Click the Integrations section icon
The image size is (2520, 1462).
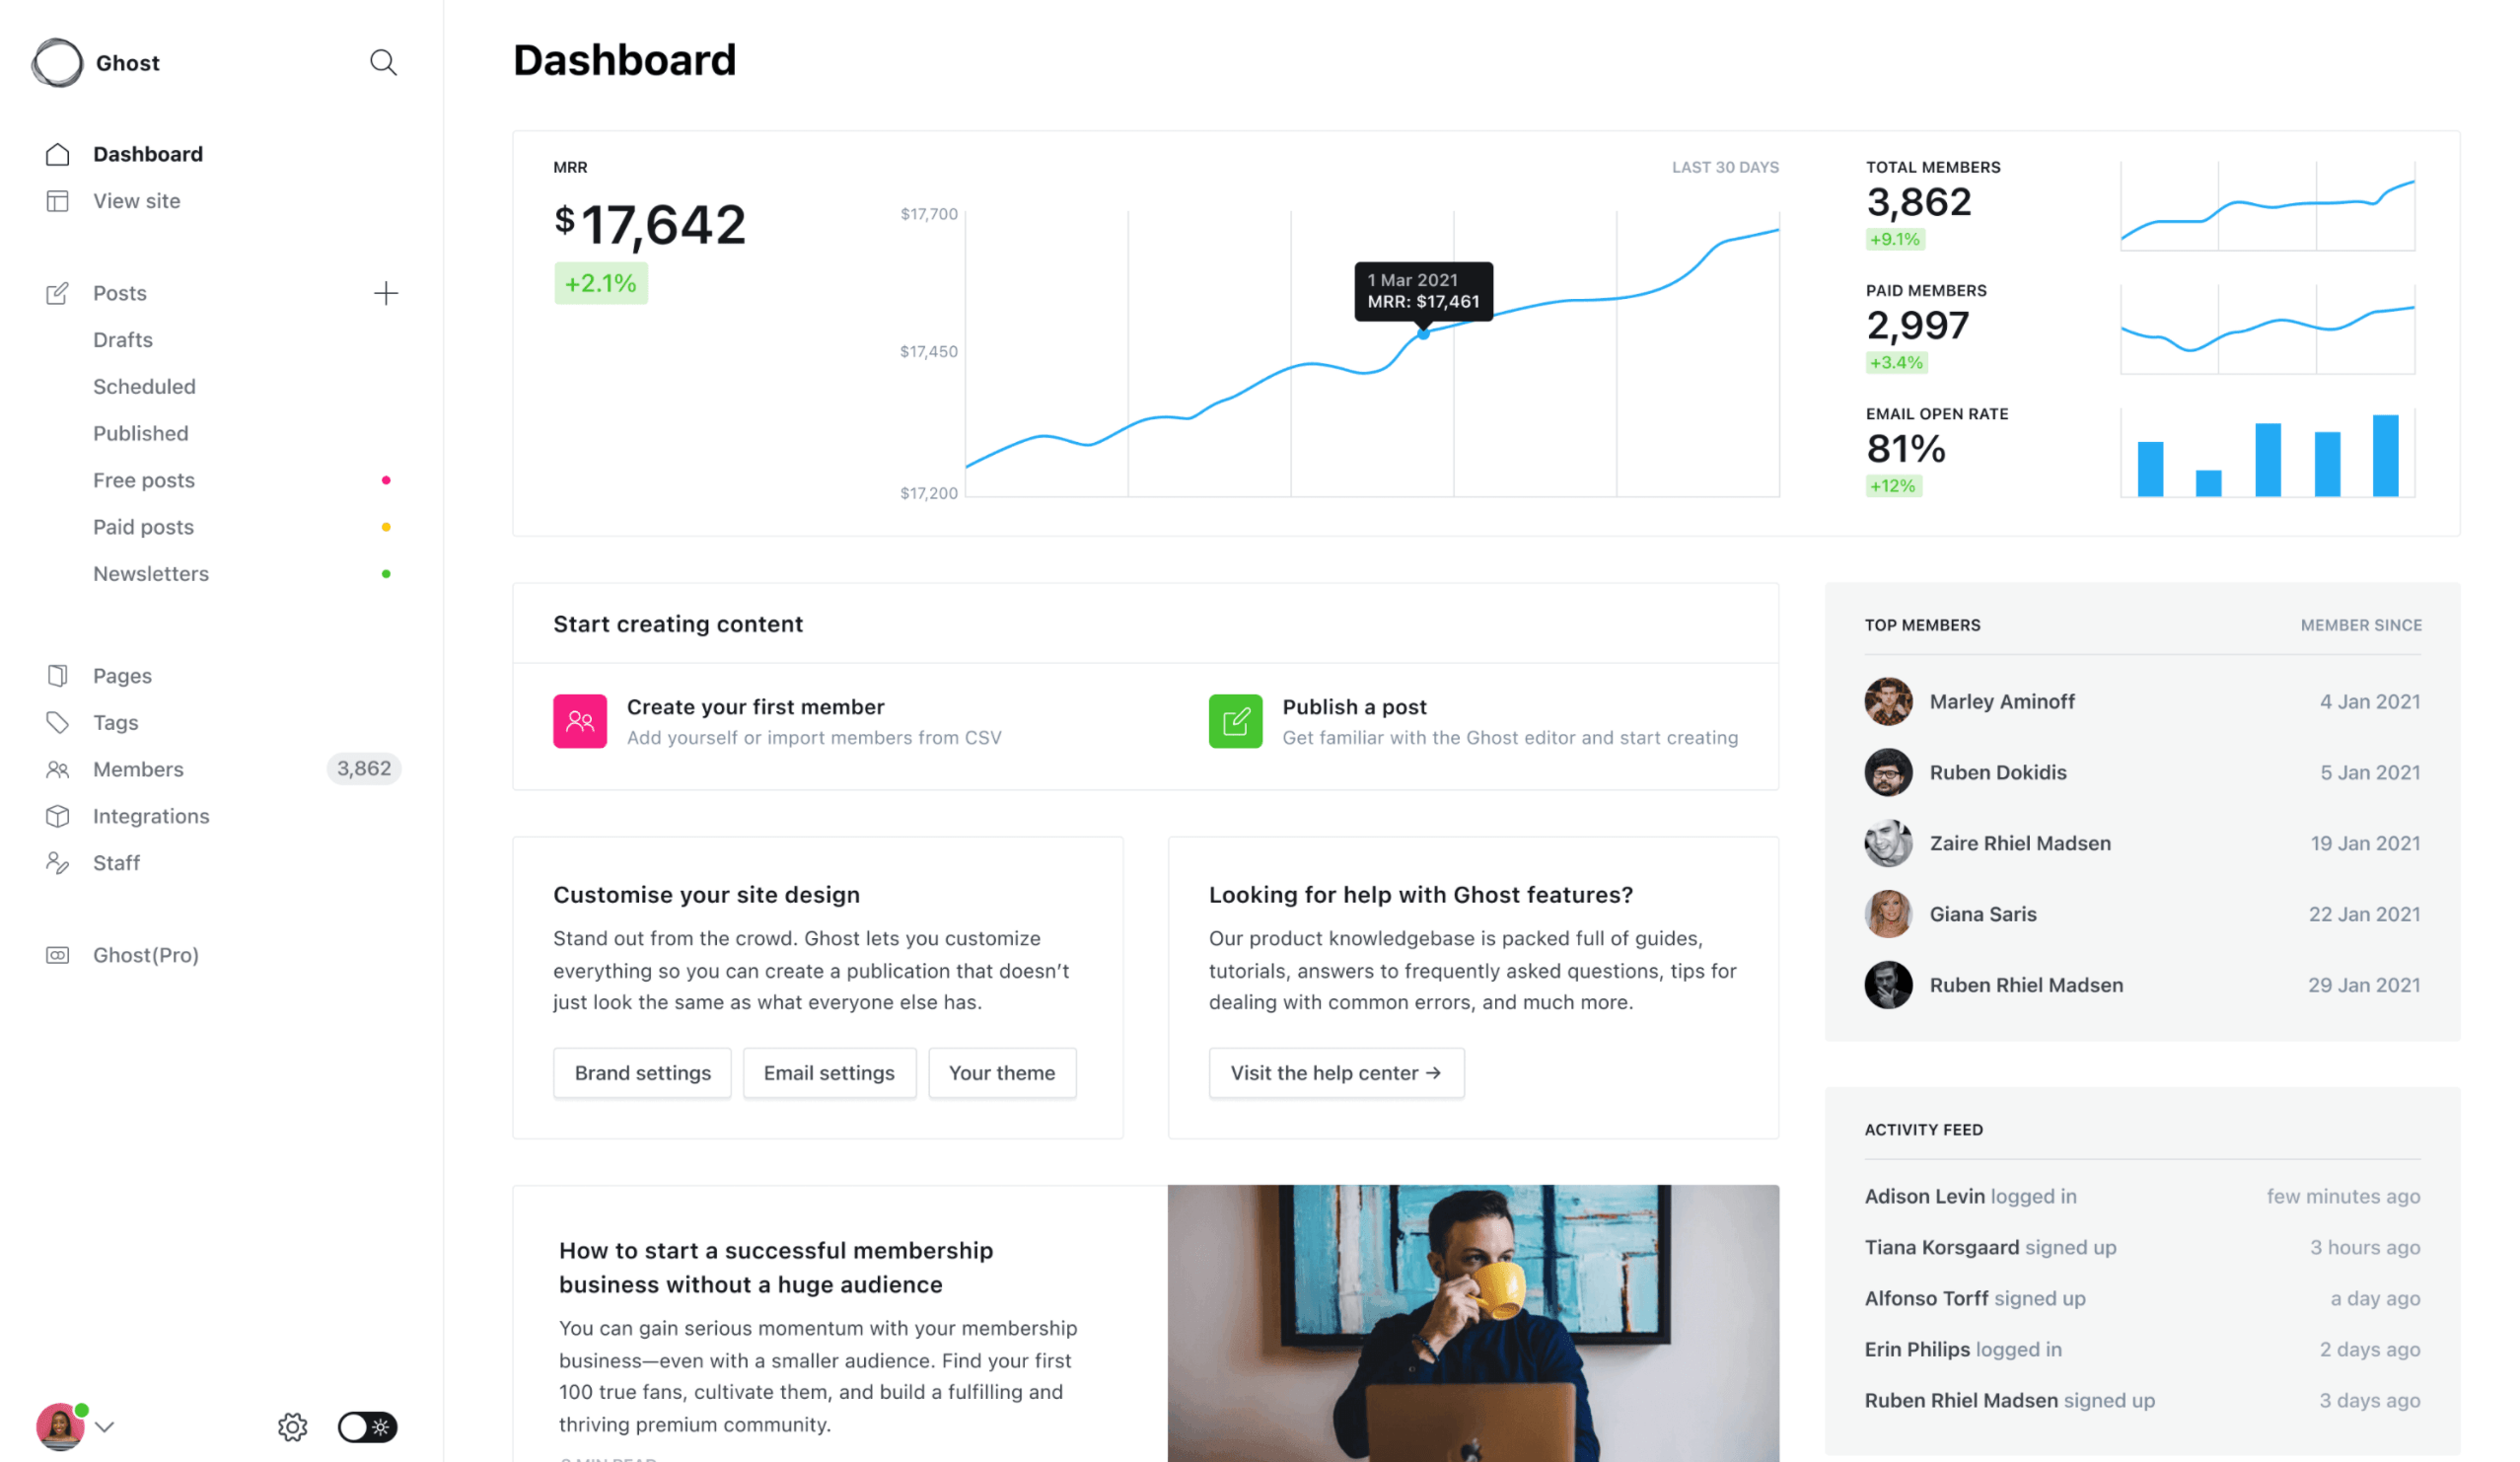click(57, 815)
